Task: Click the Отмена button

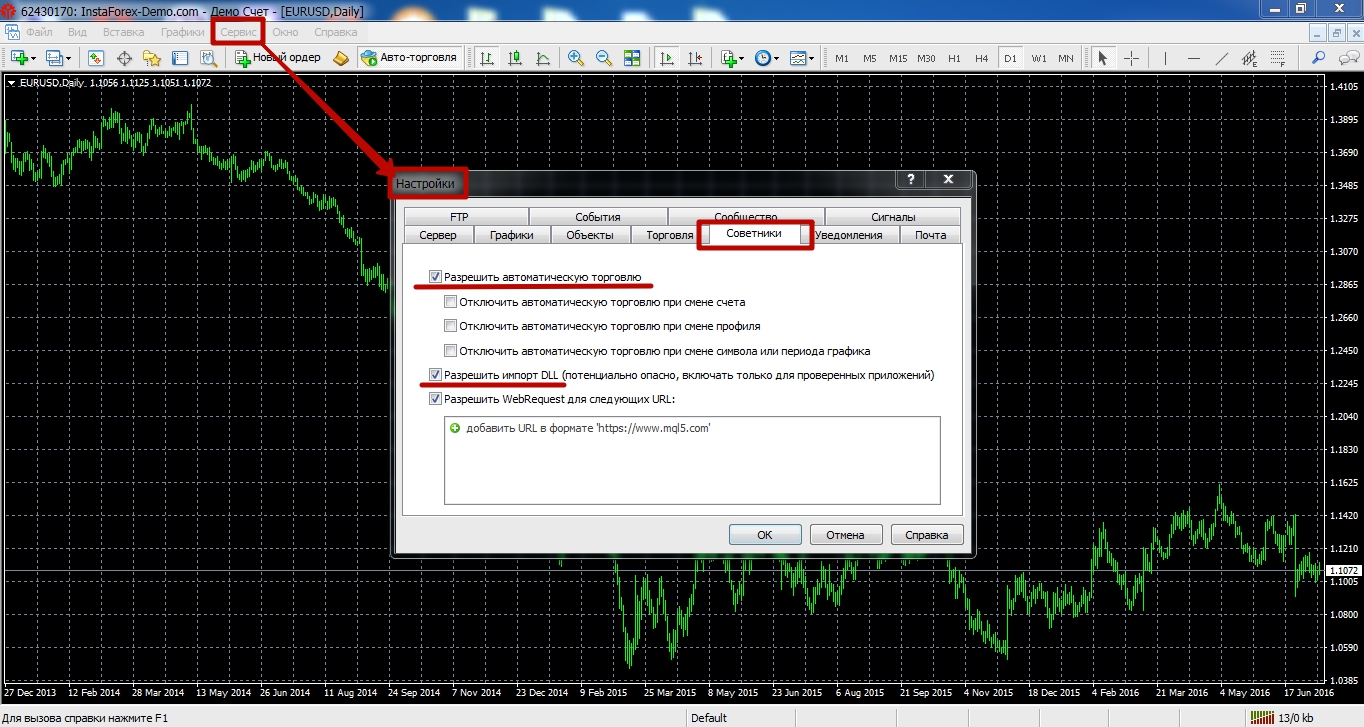Action: tap(845, 535)
